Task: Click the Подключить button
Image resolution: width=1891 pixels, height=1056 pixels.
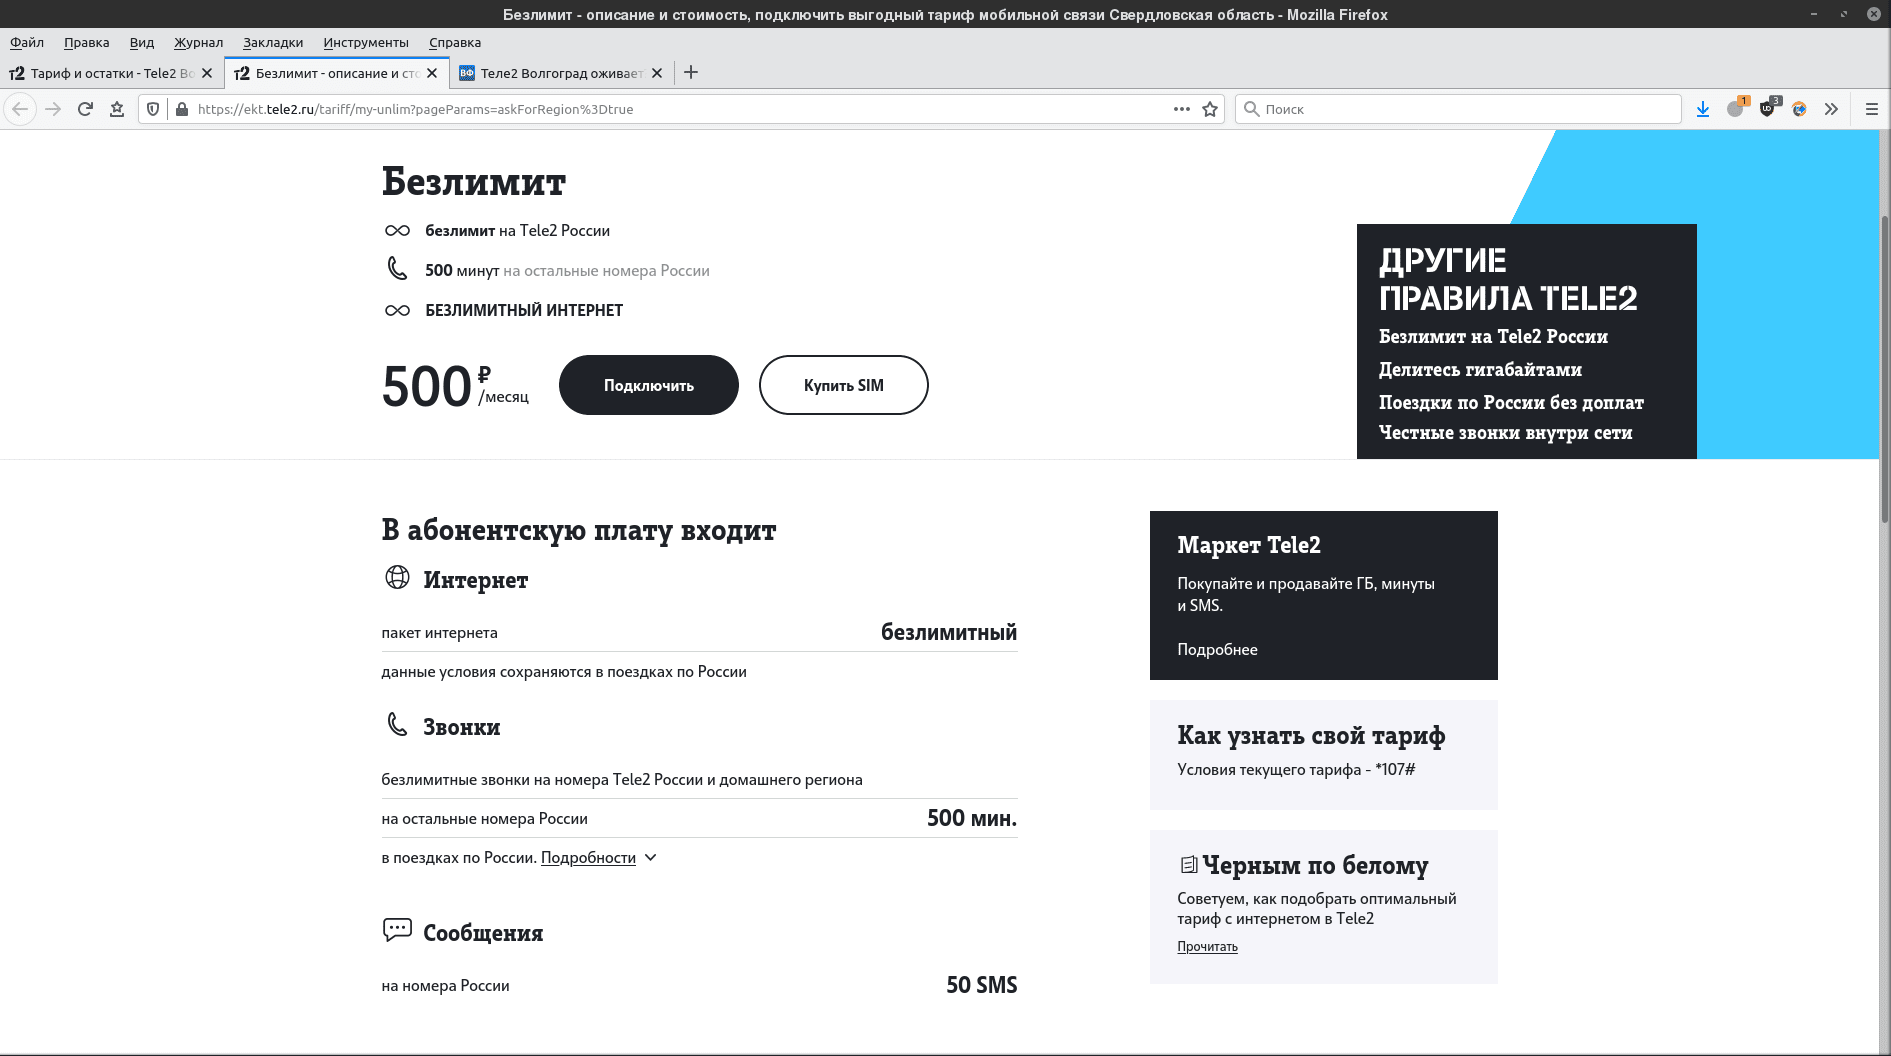Action: (x=649, y=385)
